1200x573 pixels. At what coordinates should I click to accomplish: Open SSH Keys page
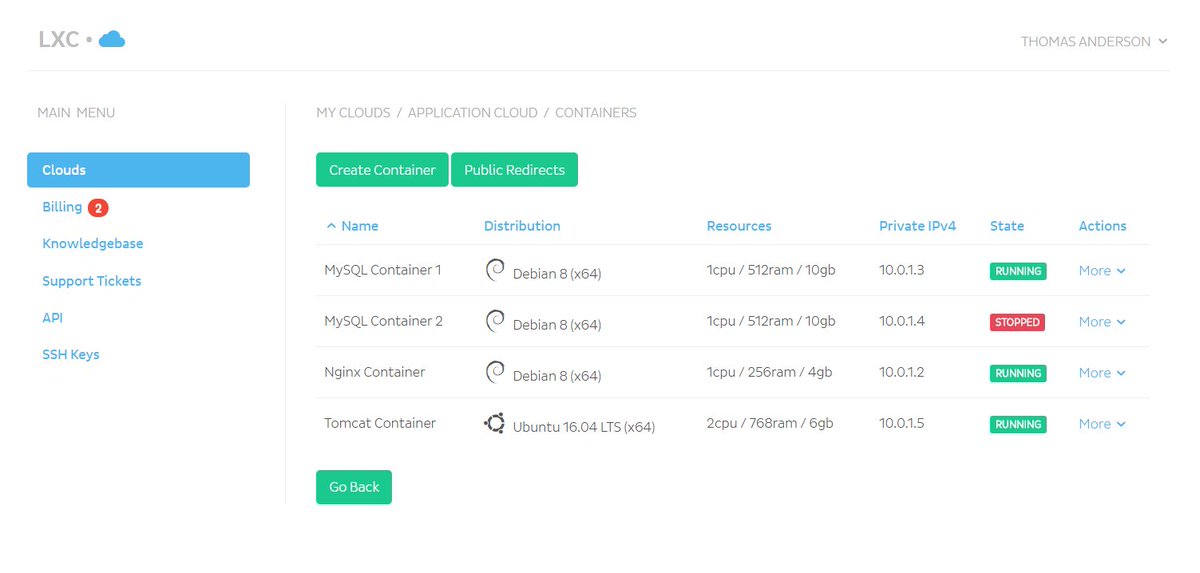click(x=70, y=355)
